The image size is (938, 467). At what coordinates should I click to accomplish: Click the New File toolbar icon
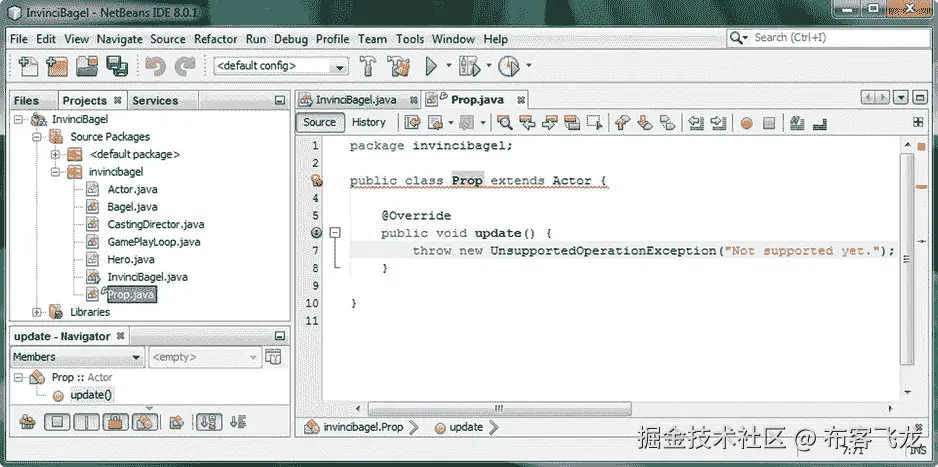click(28, 66)
